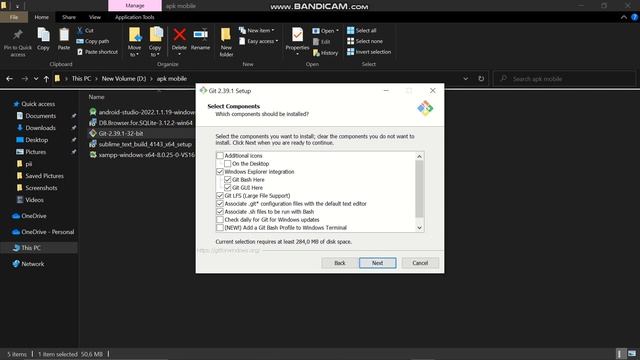The width and height of the screenshot is (640, 360).
Task: Click the Move to folder icon
Action: 135,35
